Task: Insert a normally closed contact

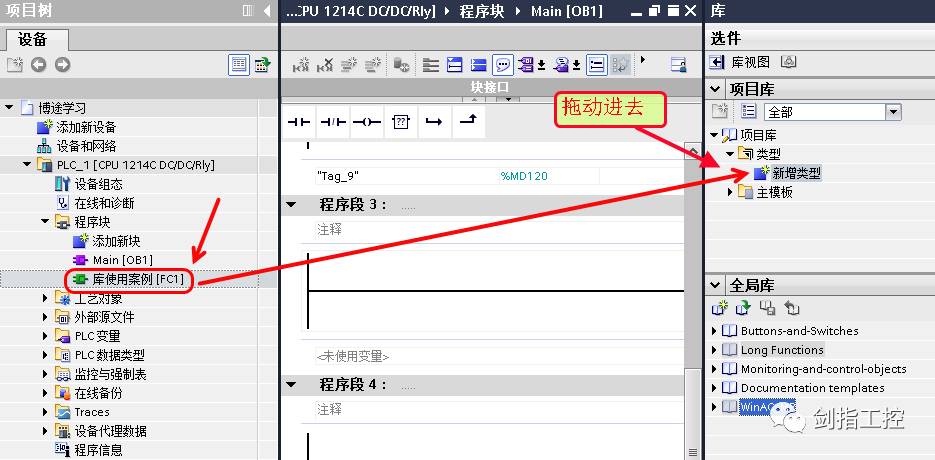Action: click(x=333, y=122)
